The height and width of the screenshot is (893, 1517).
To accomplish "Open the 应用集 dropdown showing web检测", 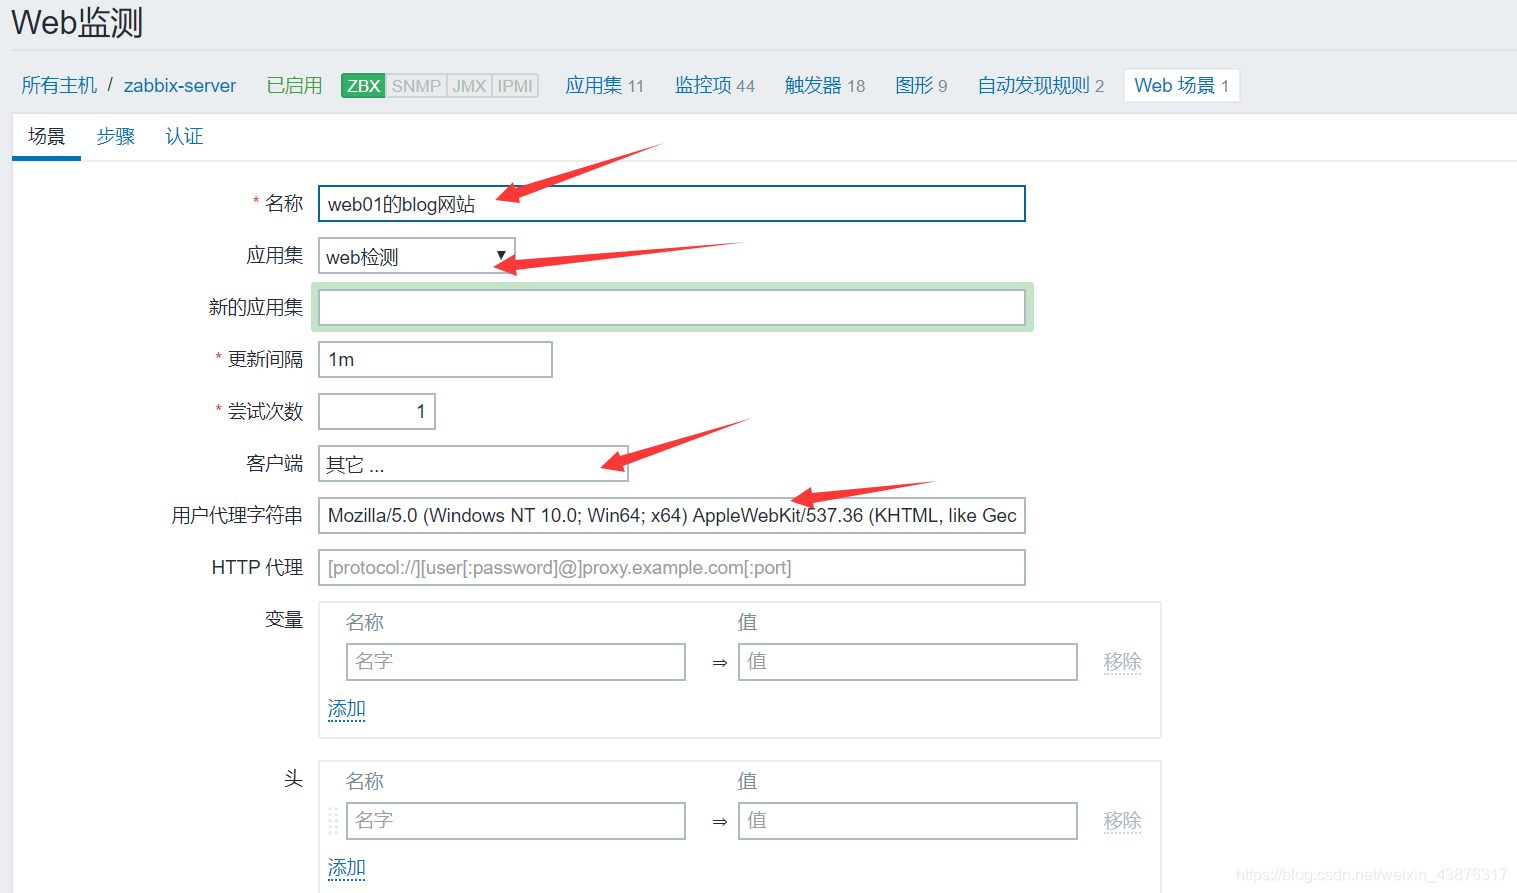I will (x=417, y=256).
